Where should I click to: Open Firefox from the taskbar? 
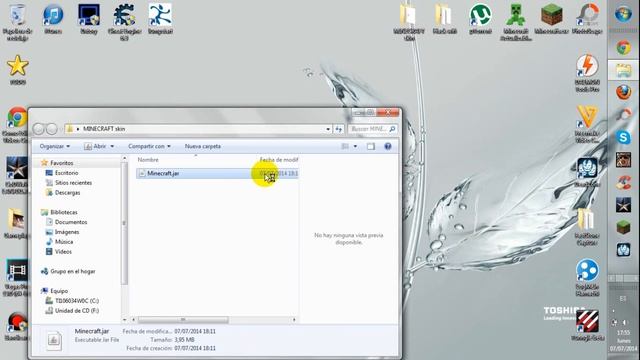pyautogui.click(x=623, y=92)
